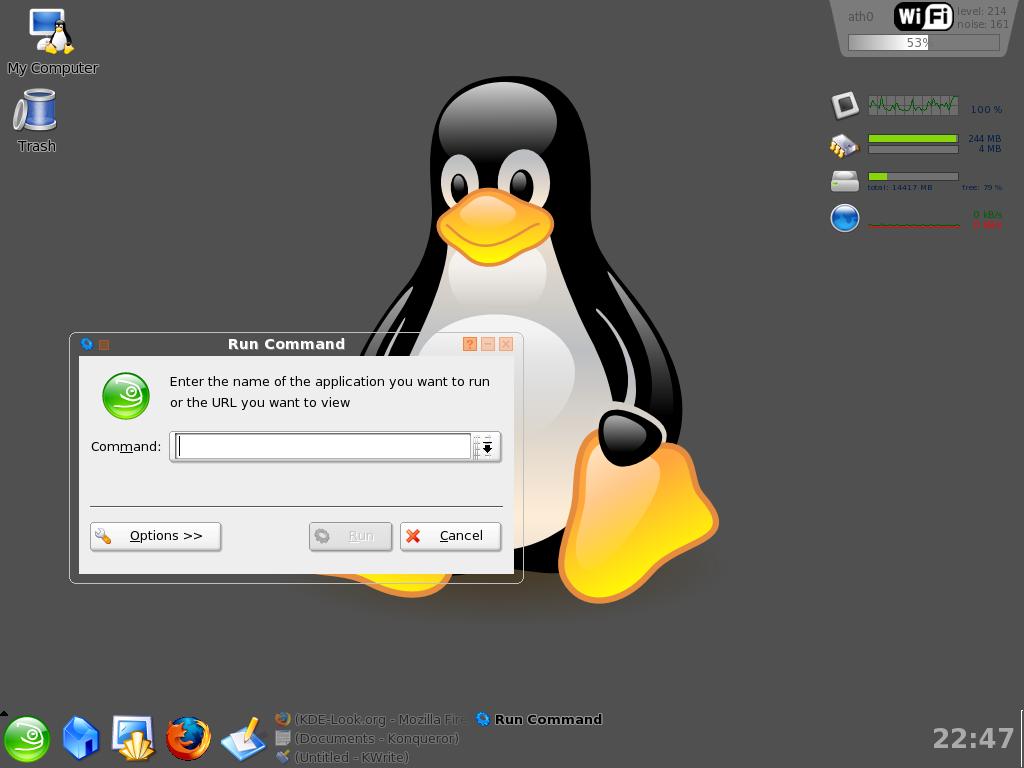The width and height of the screenshot is (1024, 768).
Task: Click the total: 14417 MB disk text
Action: [900, 187]
